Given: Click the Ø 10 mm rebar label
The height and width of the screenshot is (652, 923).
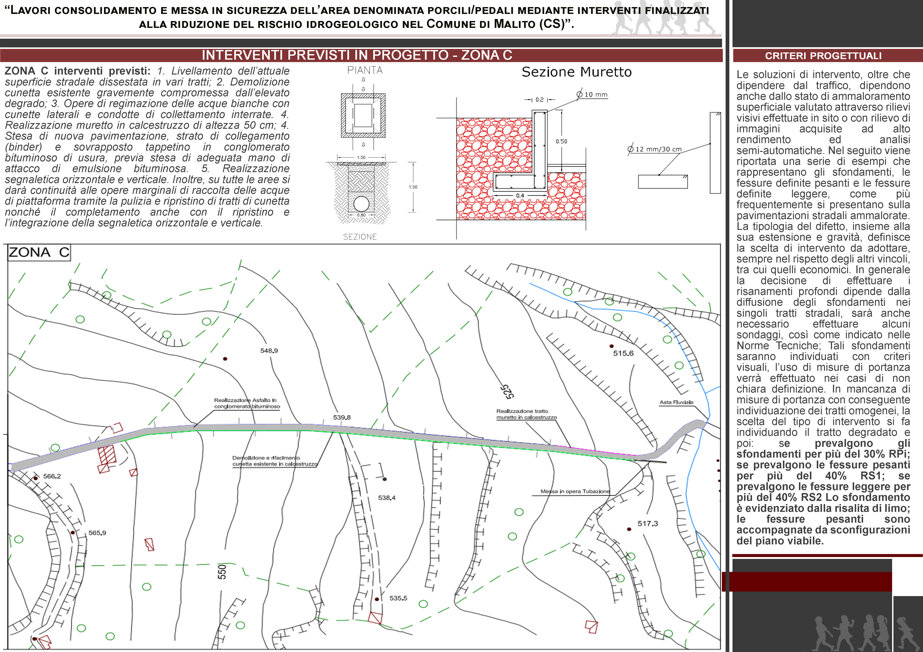Looking at the screenshot, I should (x=592, y=94).
